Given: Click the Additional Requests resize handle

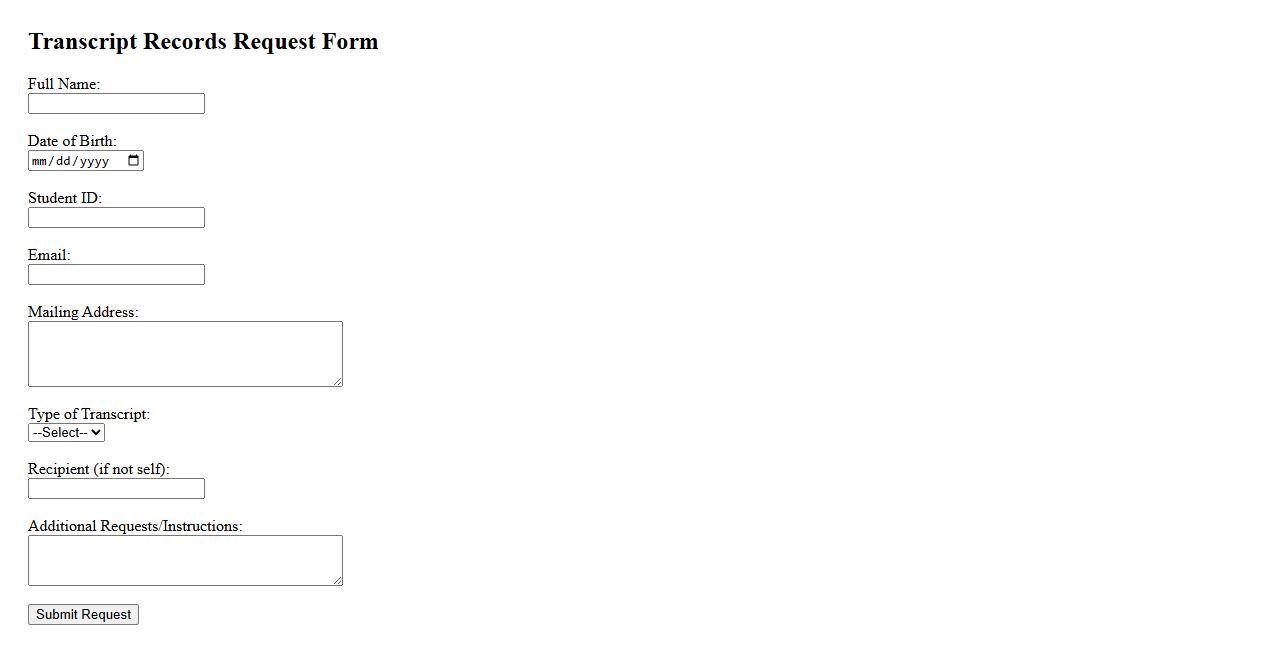Looking at the screenshot, I should (x=338, y=580).
